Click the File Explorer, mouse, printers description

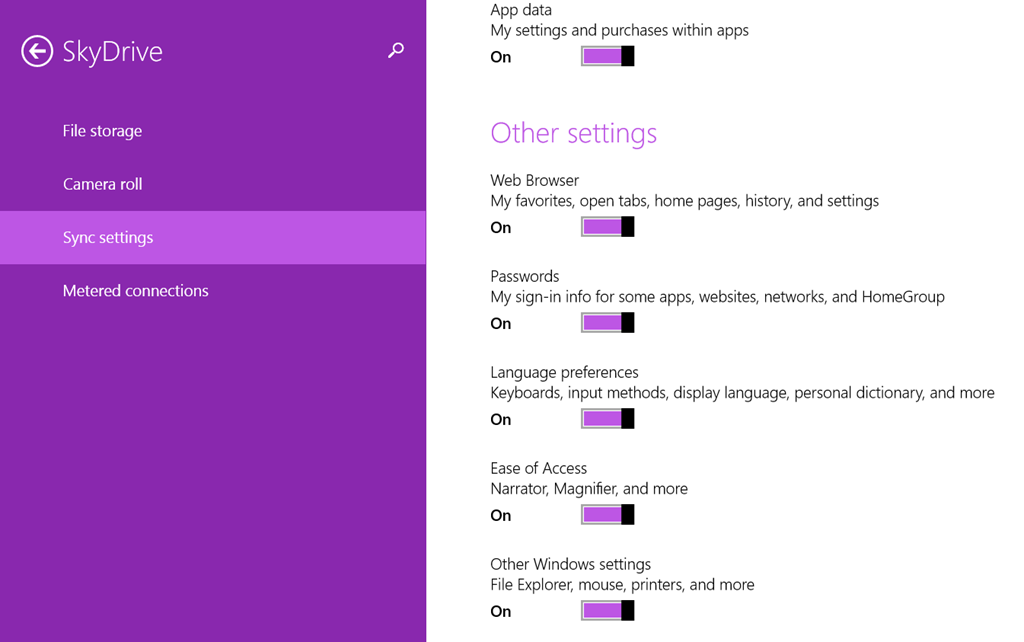(622, 585)
